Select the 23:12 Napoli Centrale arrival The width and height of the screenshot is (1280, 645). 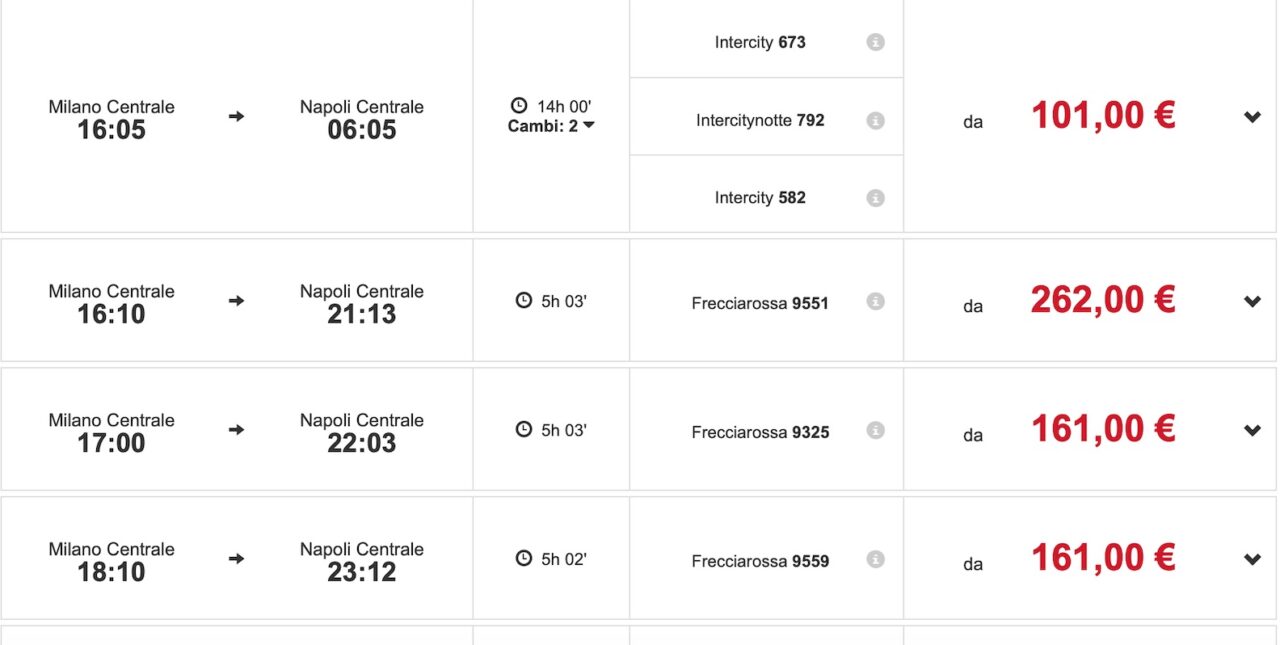pos(362,561)
